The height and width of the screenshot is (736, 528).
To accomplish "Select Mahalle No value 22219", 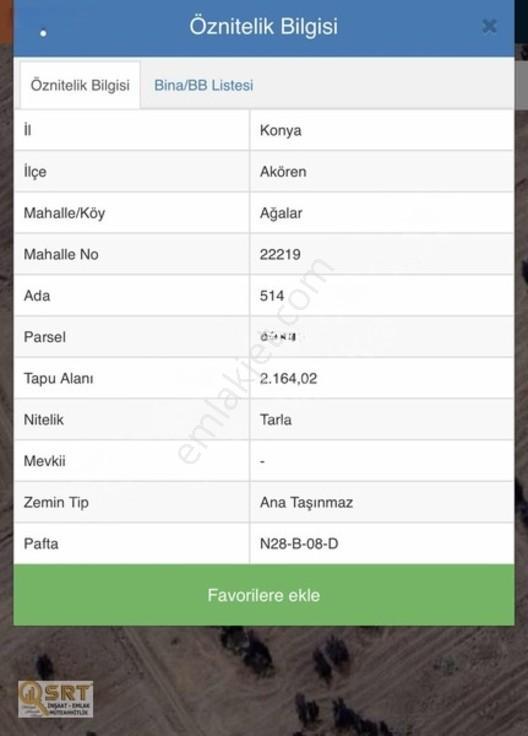I will pos(280,254).
